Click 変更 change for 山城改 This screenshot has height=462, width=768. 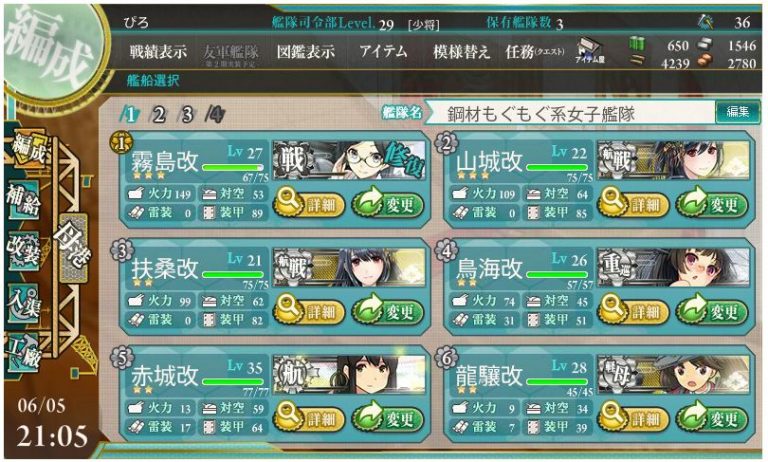click(712, 204)
